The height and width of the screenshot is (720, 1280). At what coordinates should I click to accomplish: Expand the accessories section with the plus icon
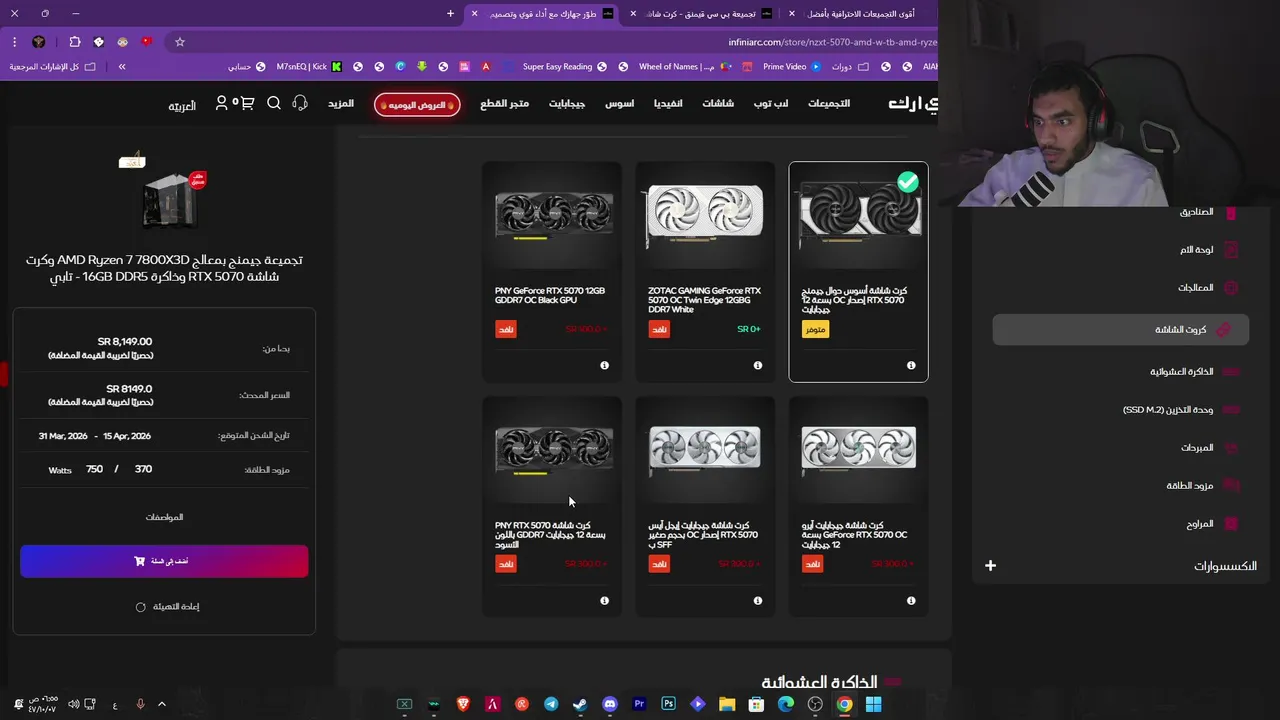click(990, 566)
